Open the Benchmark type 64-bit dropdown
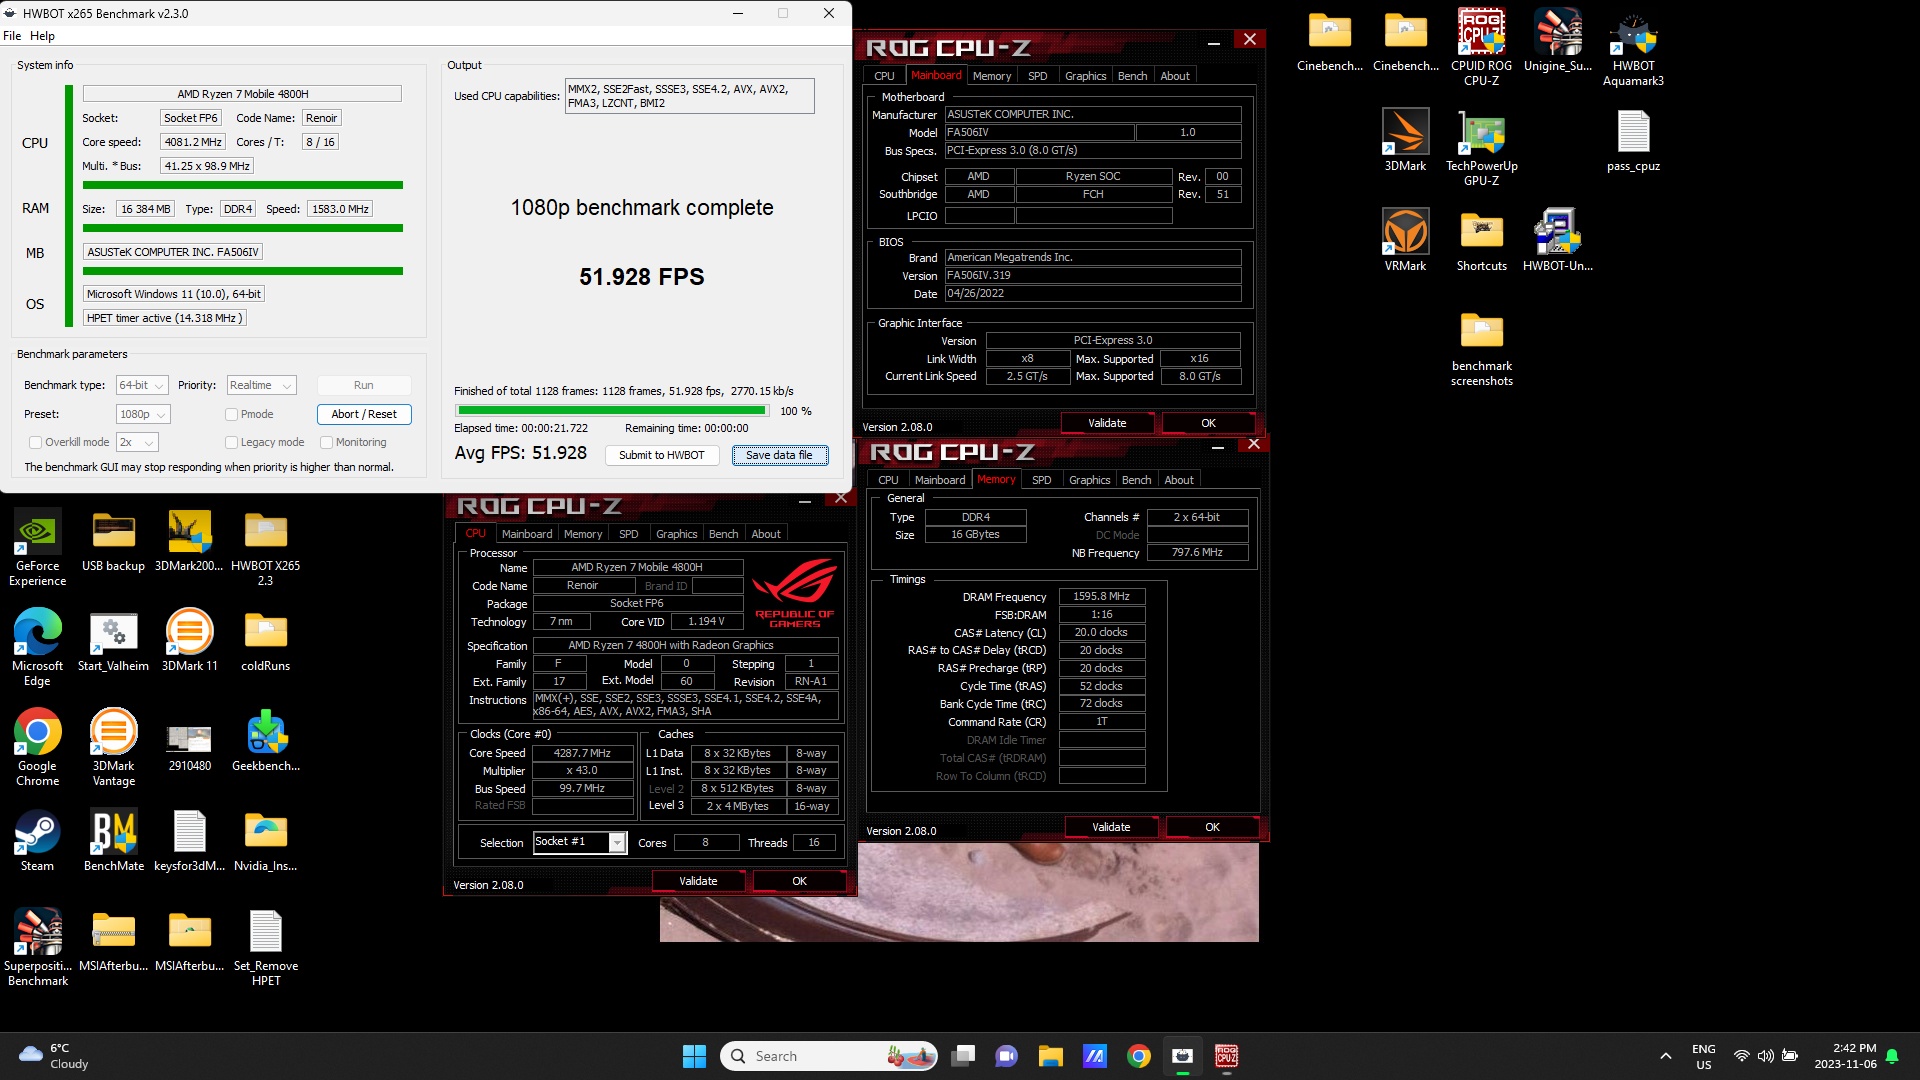This screenshot has width=1920, height=1080. point(141,385)
